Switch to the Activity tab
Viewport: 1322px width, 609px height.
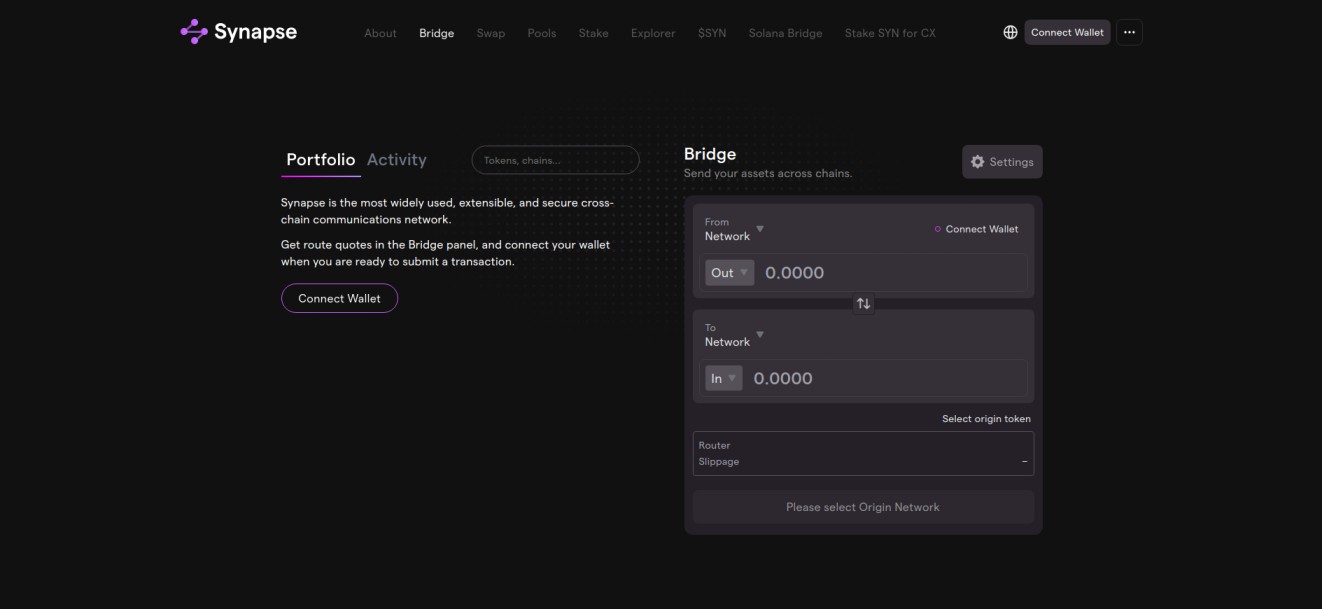point(396,160)
